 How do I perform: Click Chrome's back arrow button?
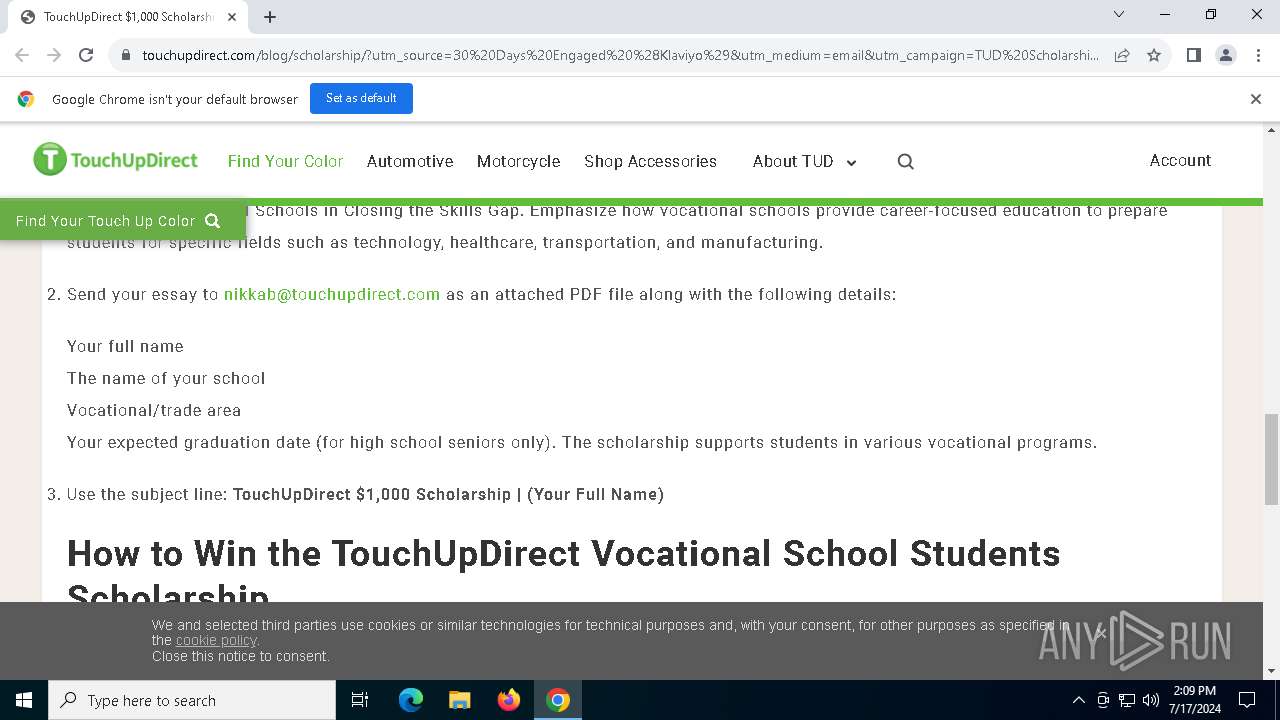pyautogui.click(x=22, y=55)
